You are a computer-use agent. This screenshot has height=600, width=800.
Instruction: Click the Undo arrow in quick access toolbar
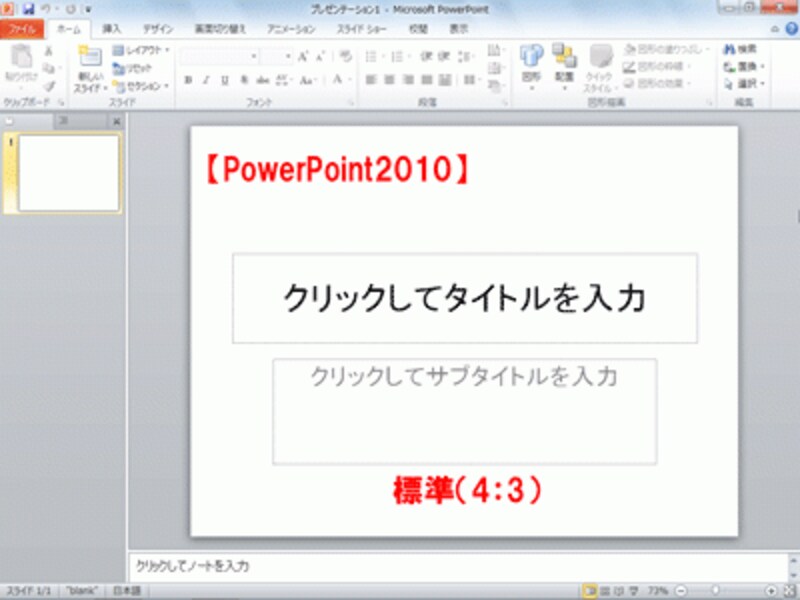point(47,9)
